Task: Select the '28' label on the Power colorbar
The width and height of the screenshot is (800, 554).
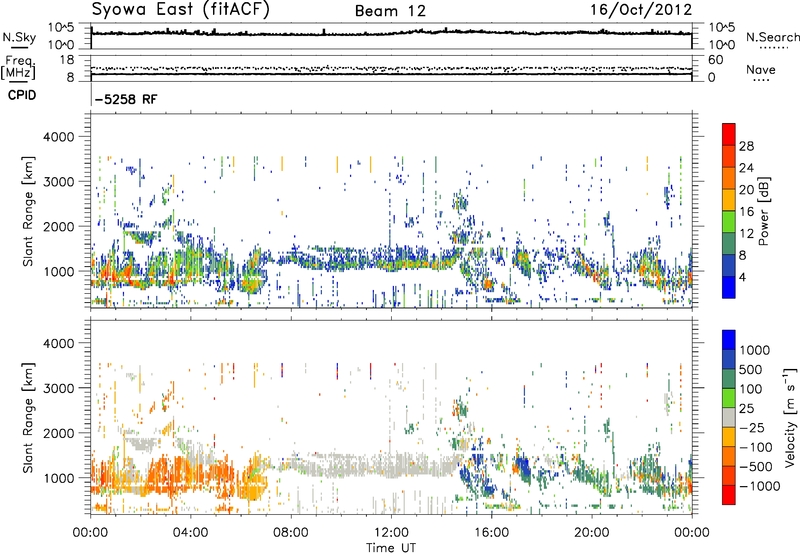Action: click(746, 146)
